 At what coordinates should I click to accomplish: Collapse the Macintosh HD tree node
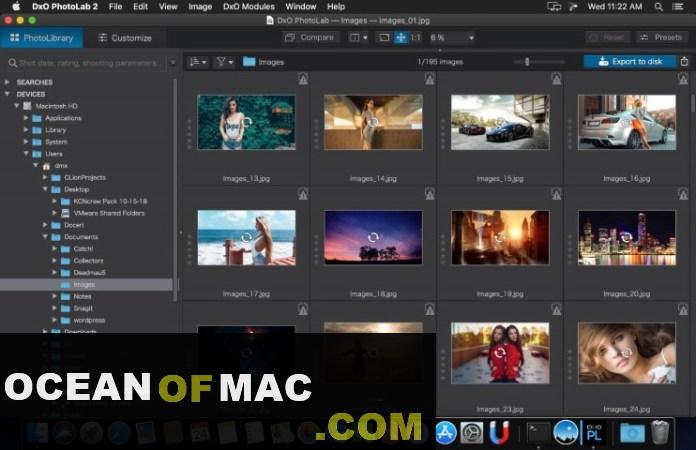click(x=16, y=106)
